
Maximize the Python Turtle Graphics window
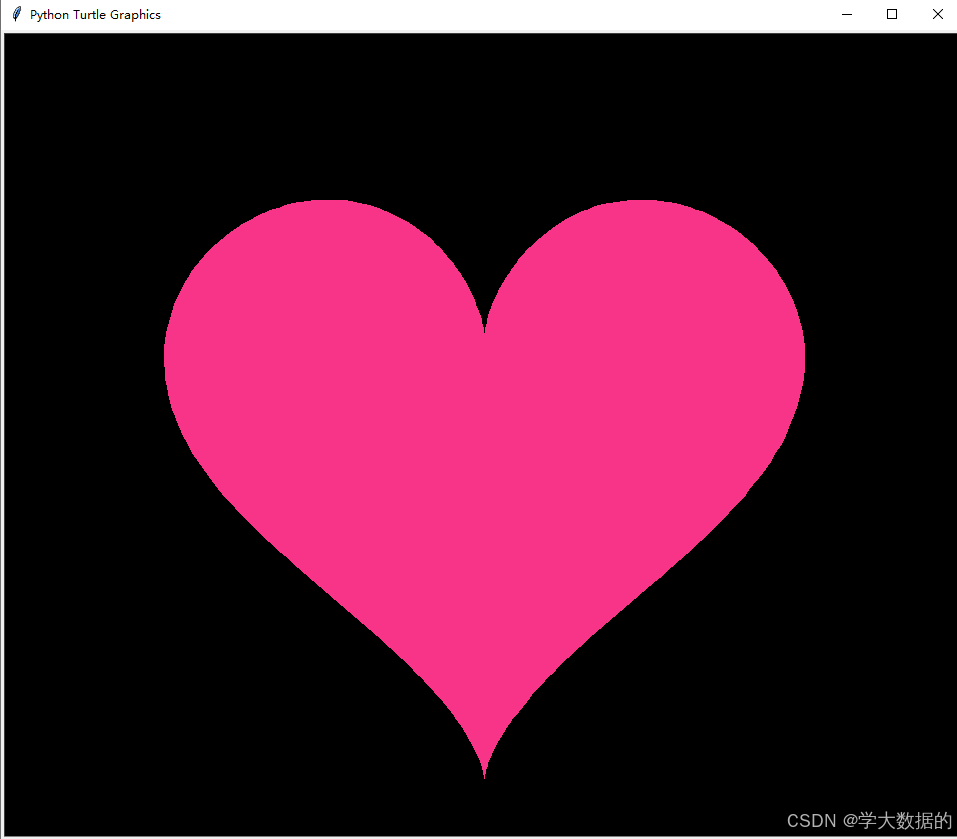892,14
